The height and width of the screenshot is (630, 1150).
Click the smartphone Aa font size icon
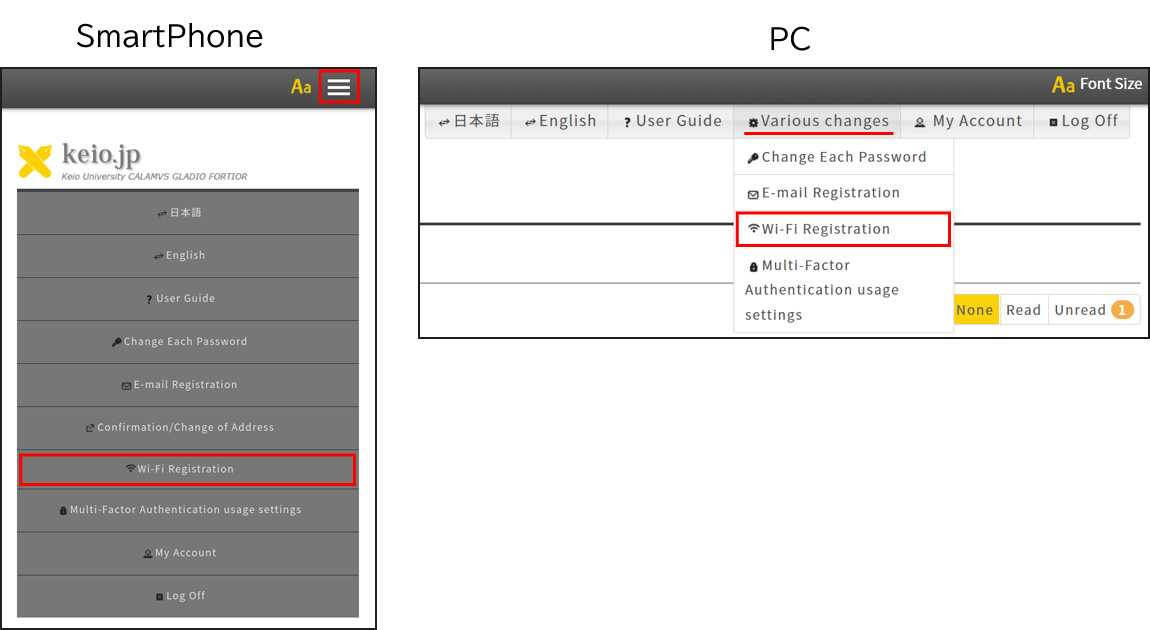(301, 87)
